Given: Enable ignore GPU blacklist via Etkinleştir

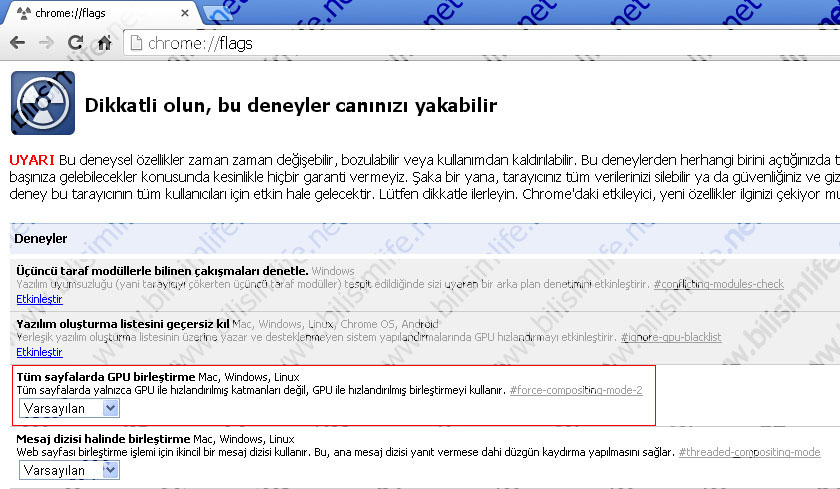Looking at the screenshot, I should [x=39, y=352].
